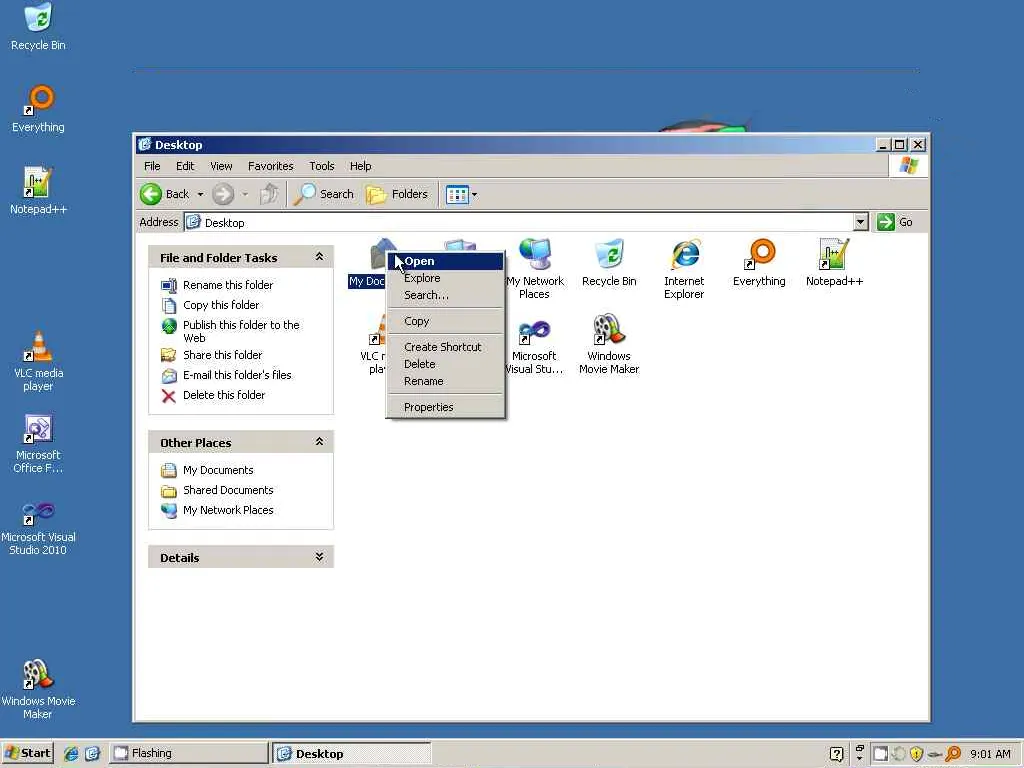Screen dimensions: 1024x768
Task: Open the File menu
Action: (152, 166)
